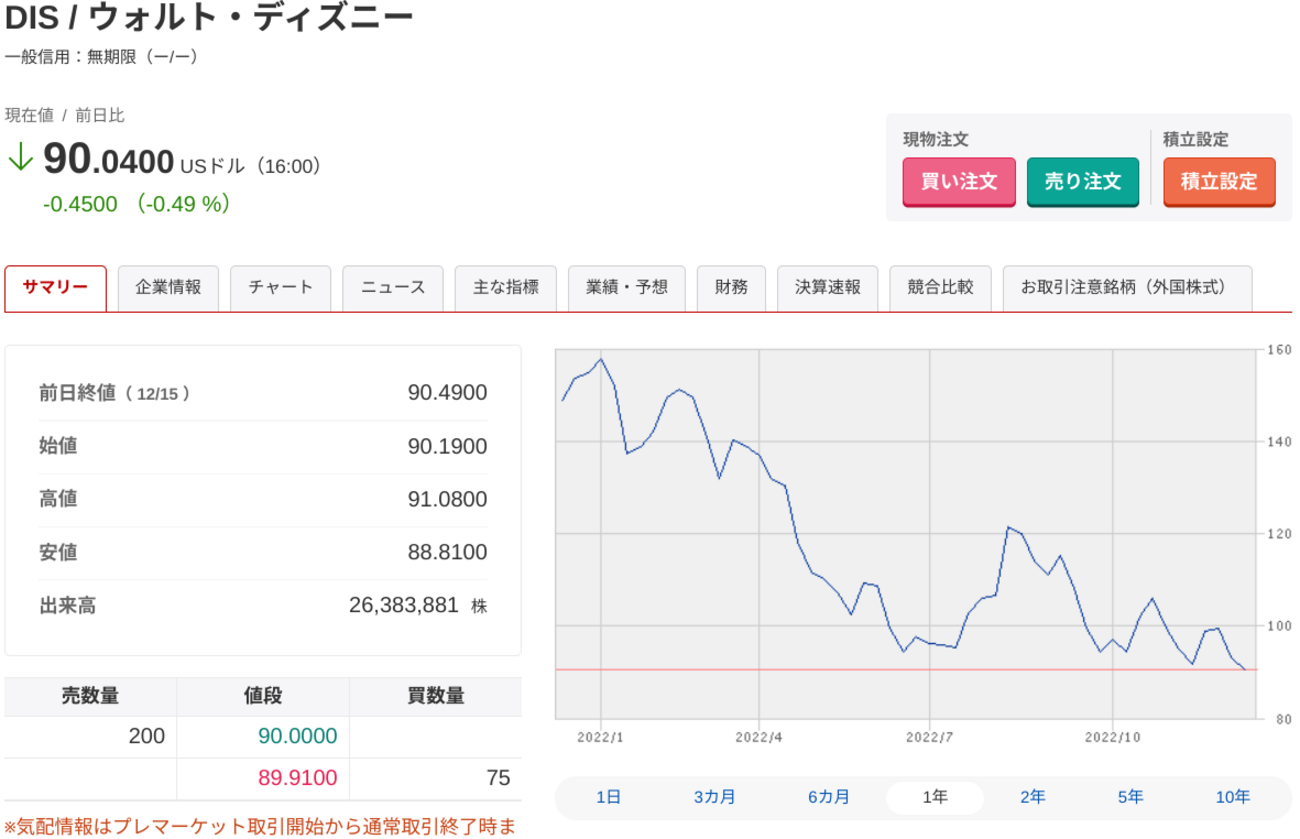
Task: Switch to the 企業情報 tab
Action: pyautogui.click(x=168, y=288)
